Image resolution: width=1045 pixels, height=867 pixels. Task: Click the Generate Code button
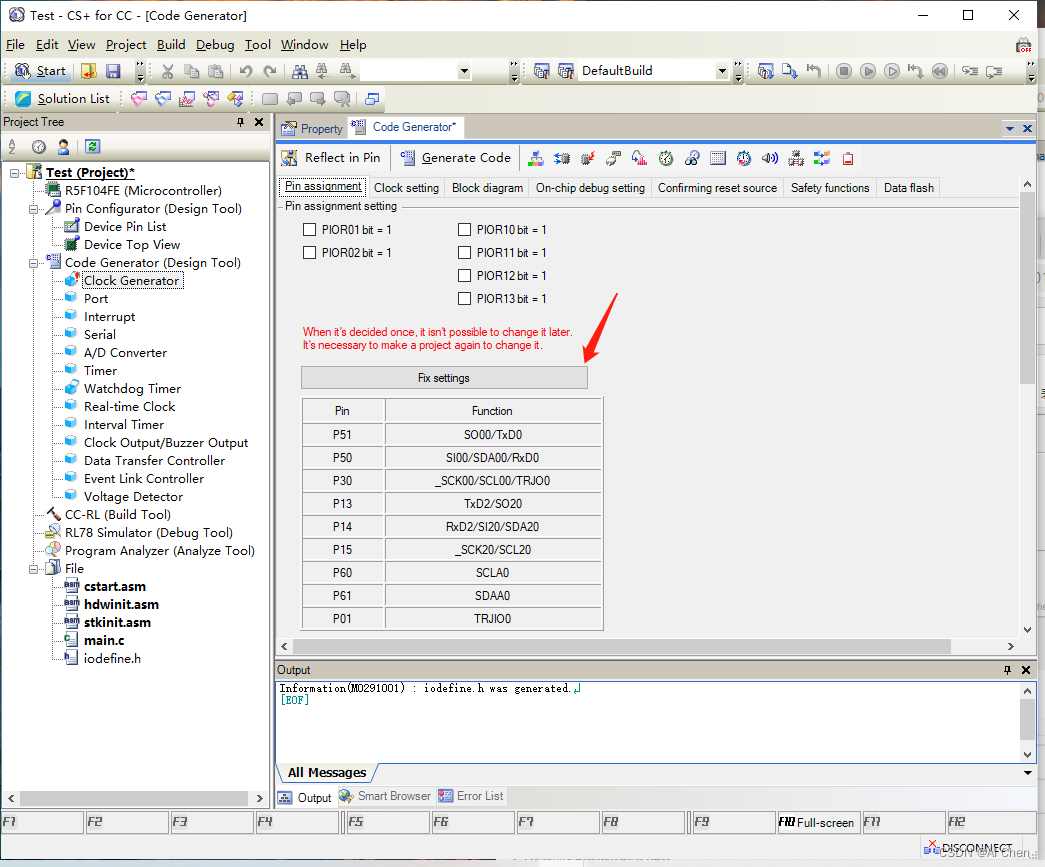coord(456,158)
